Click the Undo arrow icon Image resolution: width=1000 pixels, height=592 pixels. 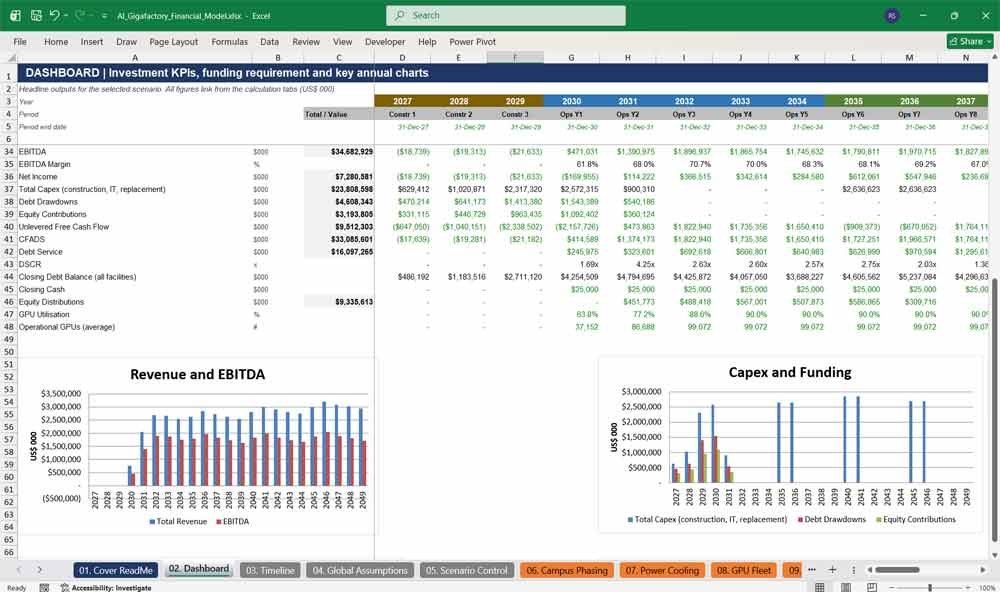click(54, 15)
